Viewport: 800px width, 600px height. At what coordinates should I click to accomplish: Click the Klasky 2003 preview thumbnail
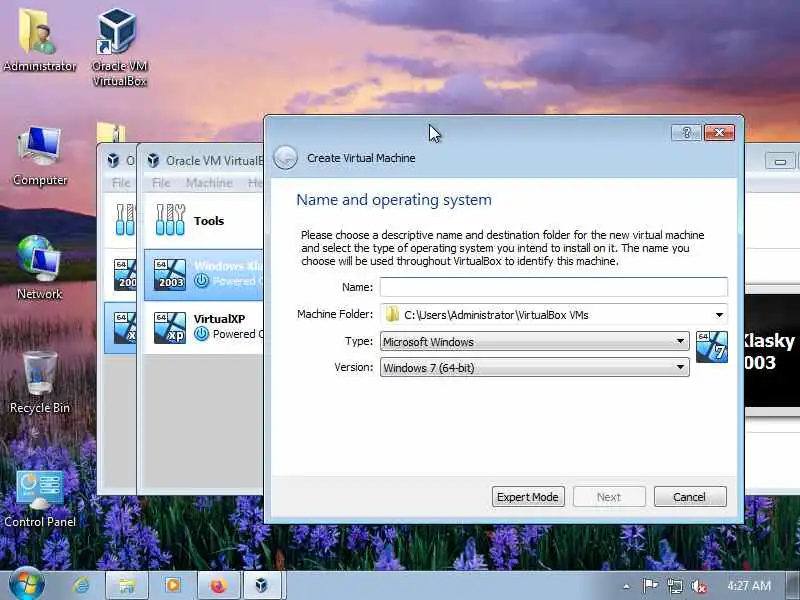772,351
